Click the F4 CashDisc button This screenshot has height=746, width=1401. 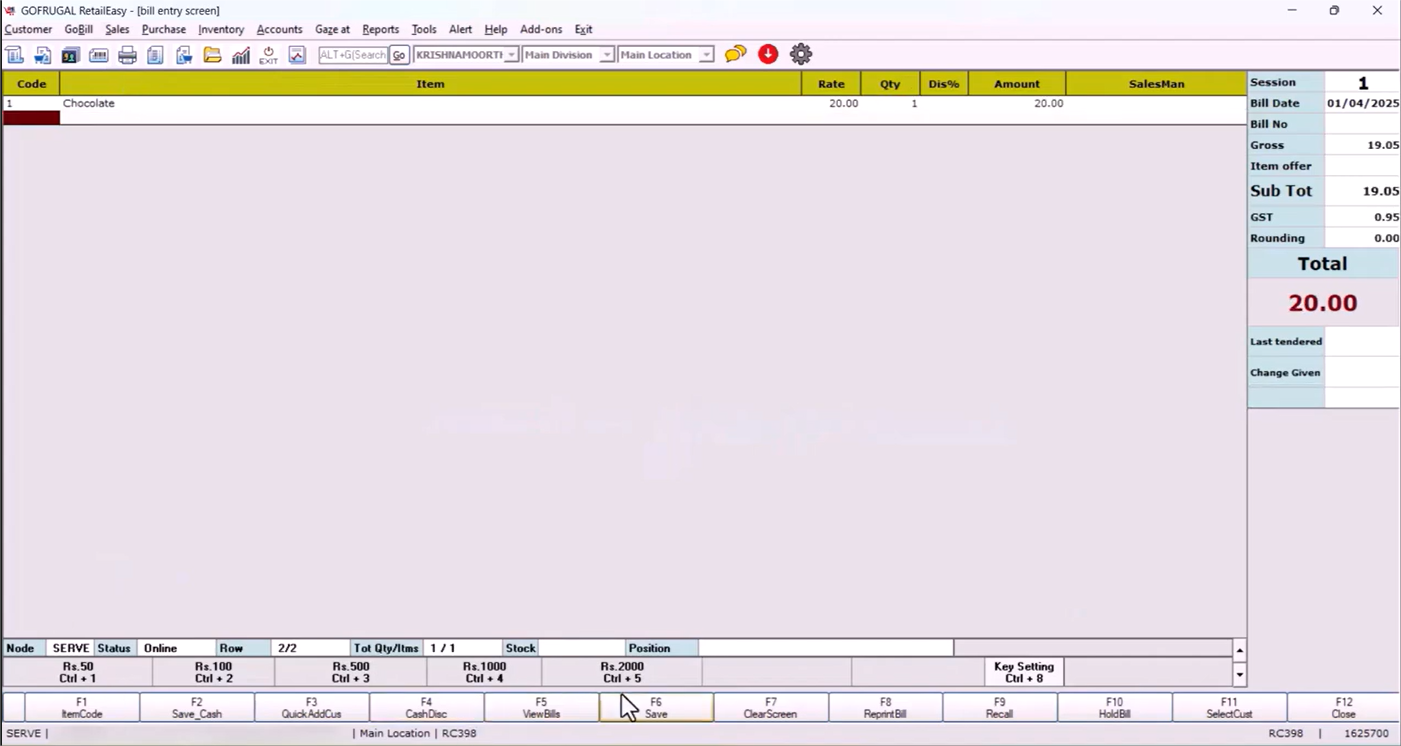coord(426,708)
